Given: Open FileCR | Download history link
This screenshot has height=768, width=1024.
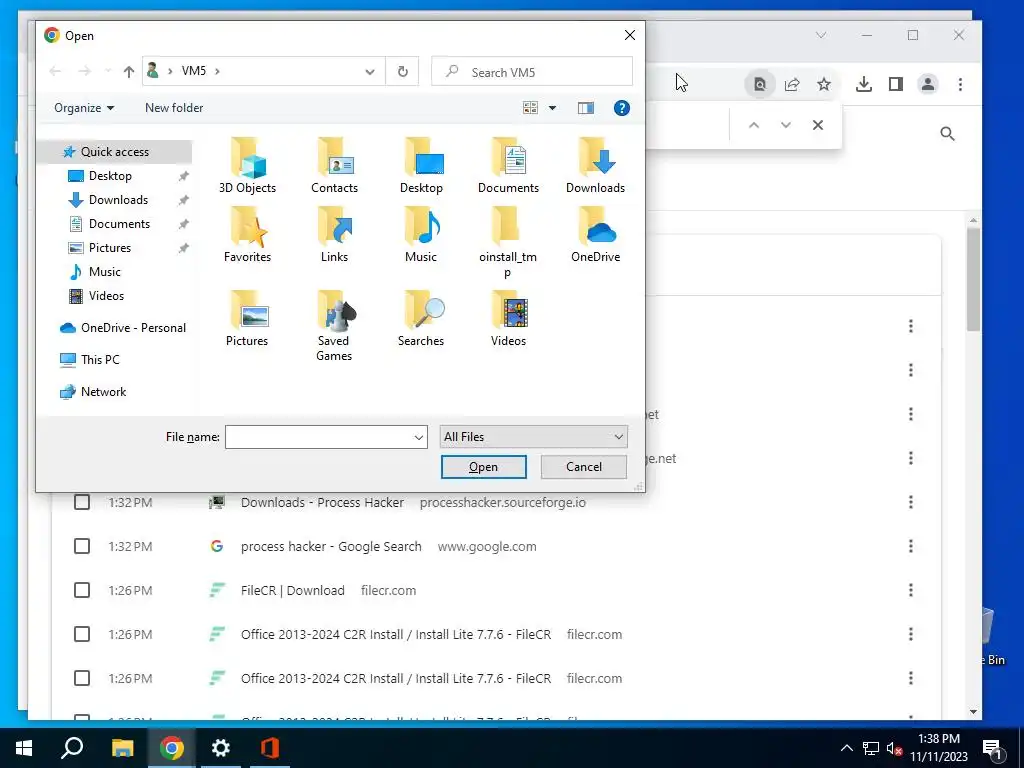Looking at the screenshot, I should coord(293,590).
